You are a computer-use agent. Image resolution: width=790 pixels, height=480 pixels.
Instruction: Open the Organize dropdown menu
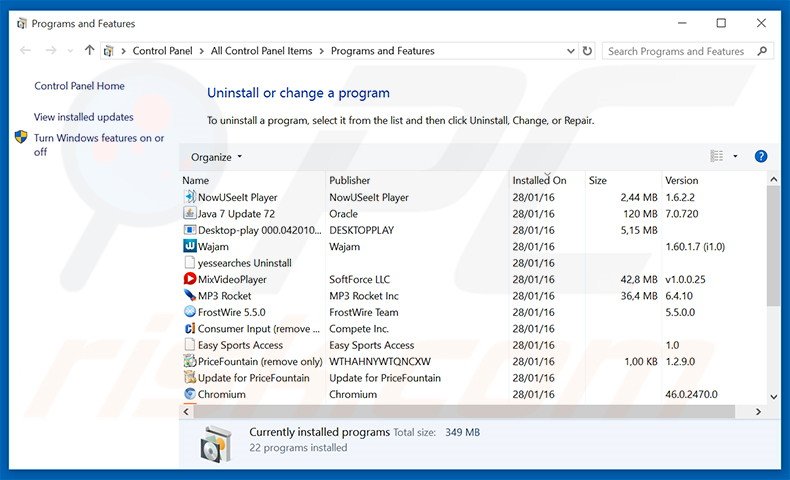pos(216,157)
